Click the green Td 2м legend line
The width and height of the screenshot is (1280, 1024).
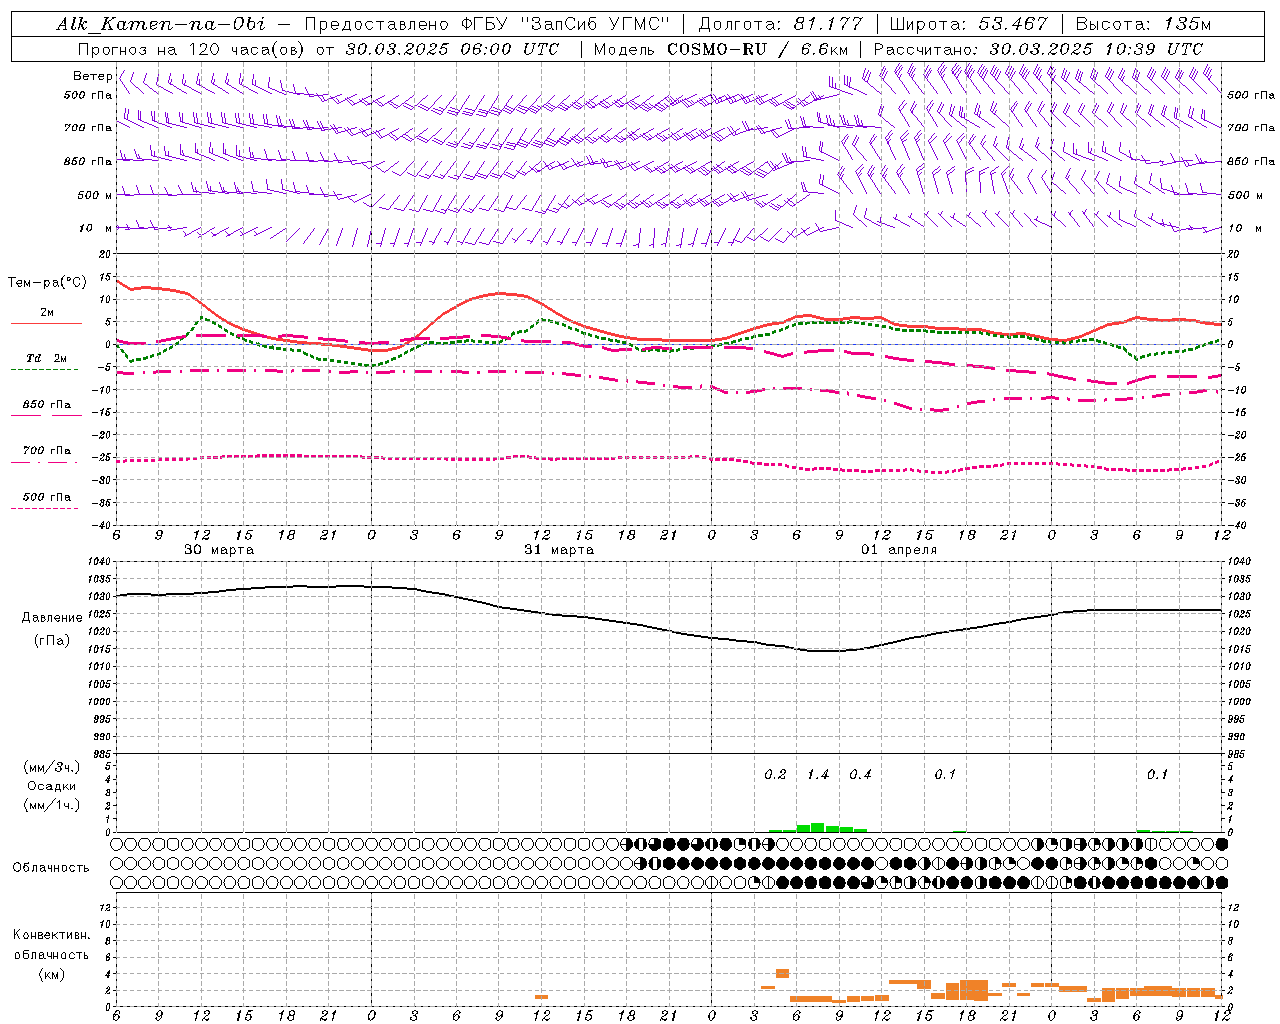[46, 369]
